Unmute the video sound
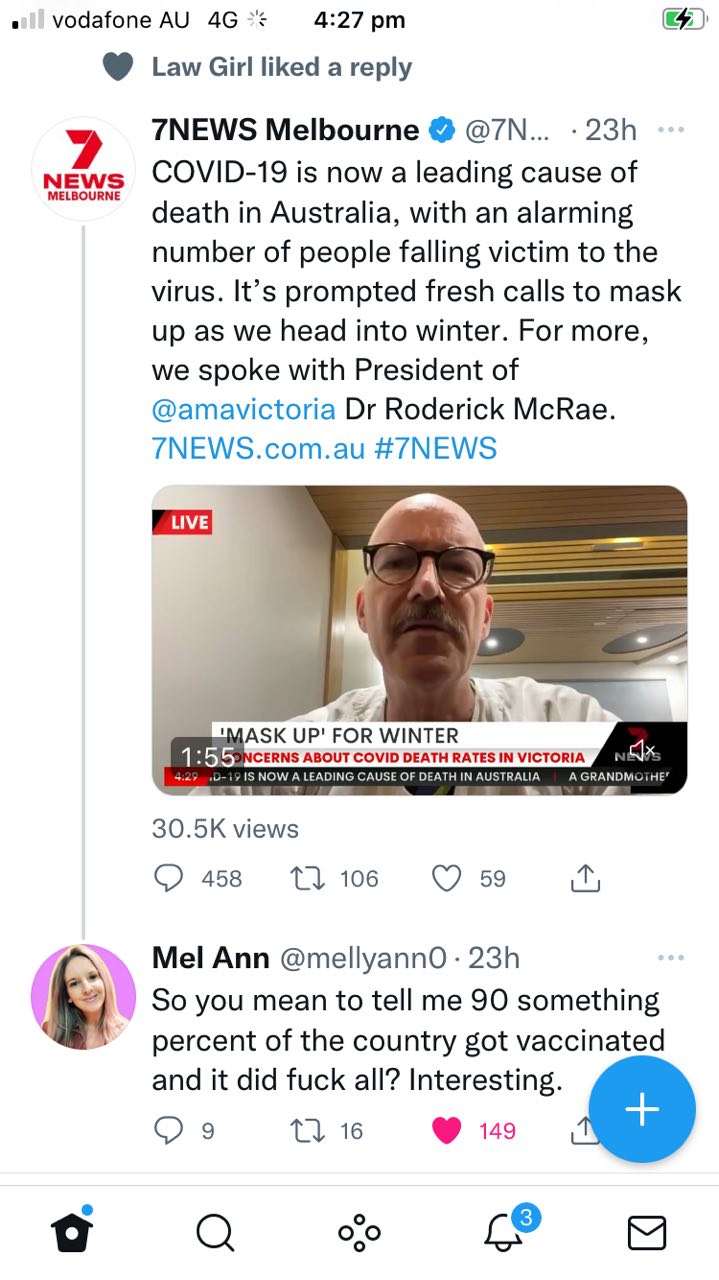Viewport: 719px width, 1280px height. pos(641,749)
